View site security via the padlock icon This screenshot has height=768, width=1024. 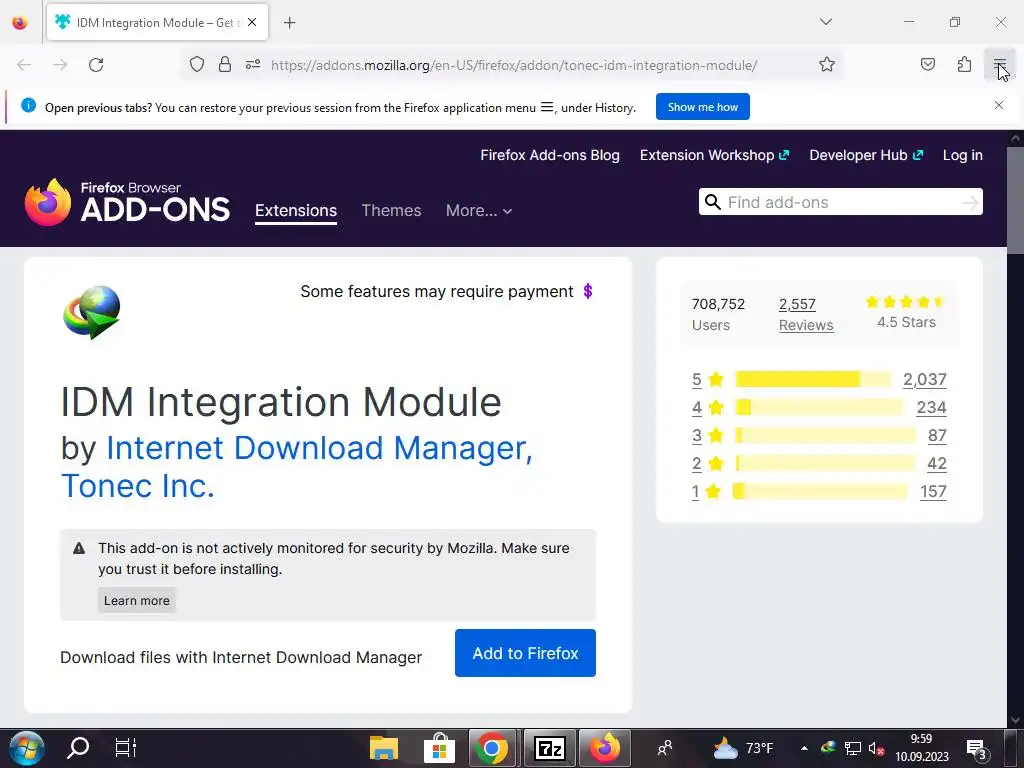coord(225,65)
